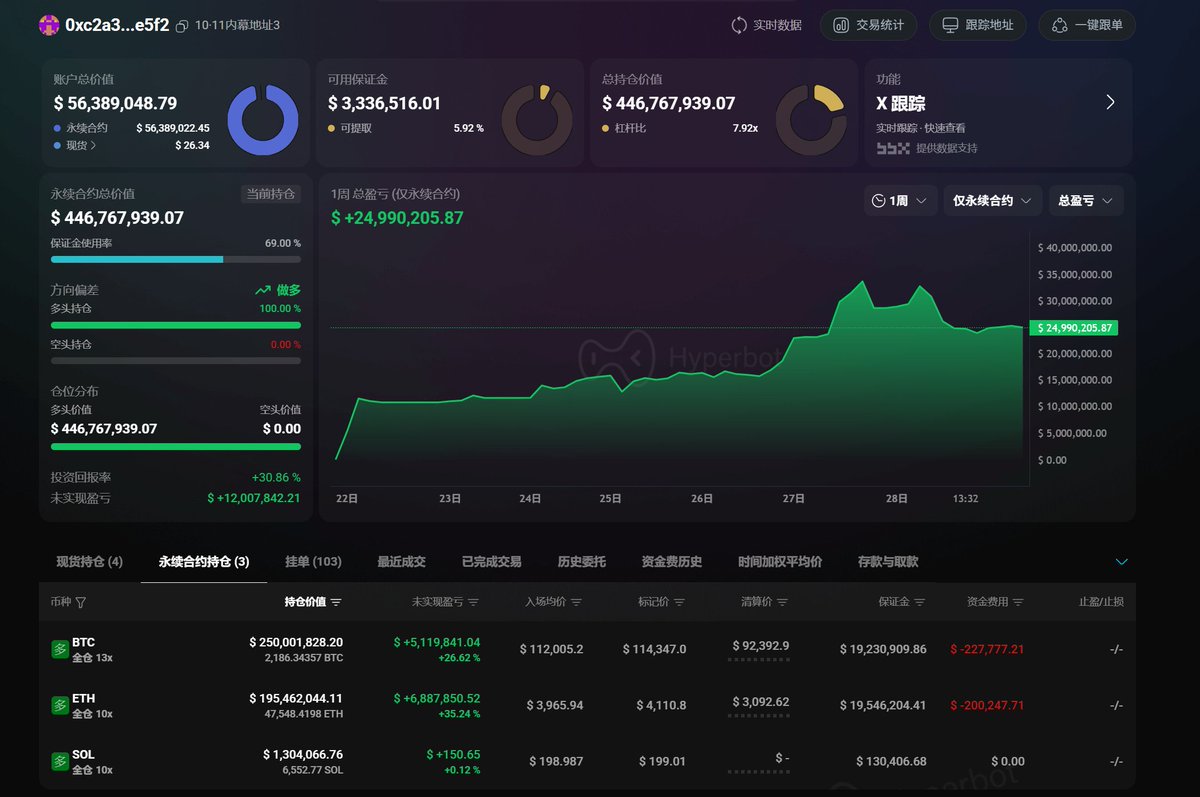Viewport: 1200px width, 797px height.
Task: Sort by 入场均价 column icon
Action: pyautogui.click(x=577, y=602)
